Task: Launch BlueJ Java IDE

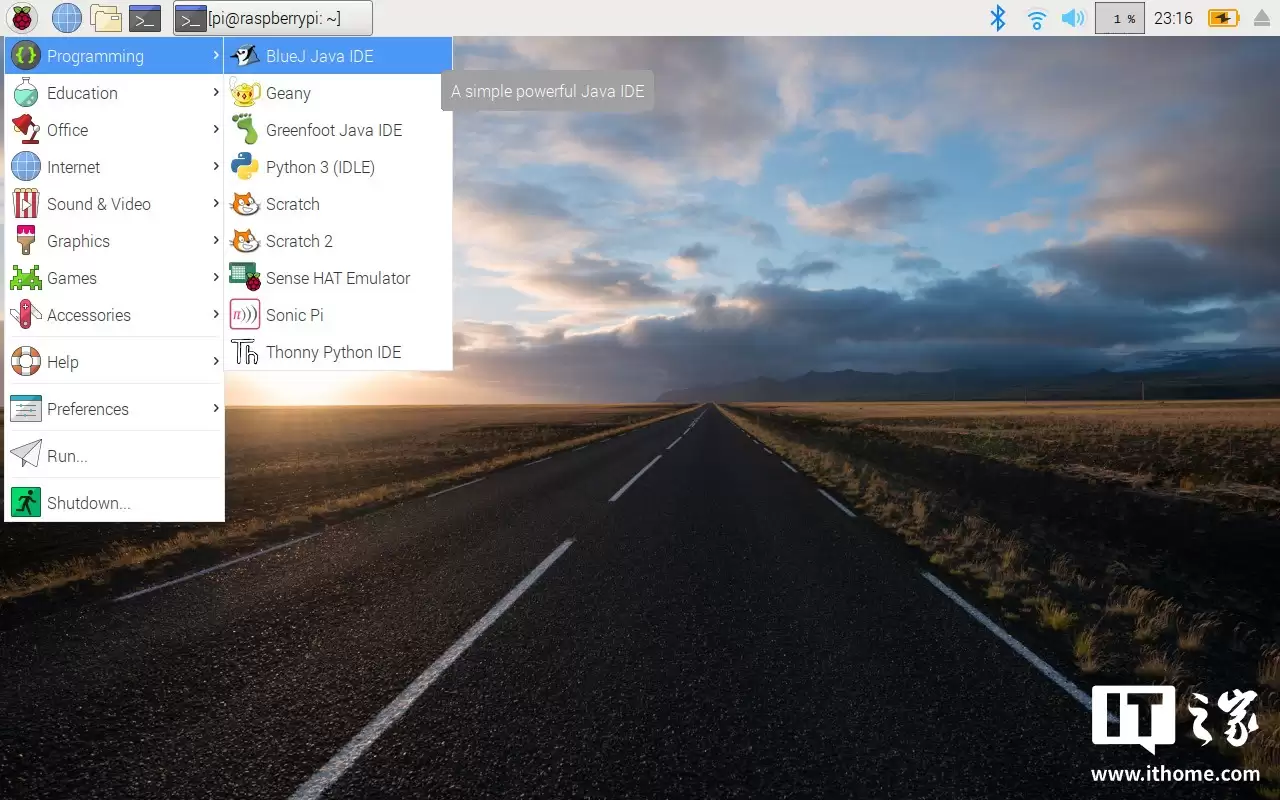Action: click(318, 55)
